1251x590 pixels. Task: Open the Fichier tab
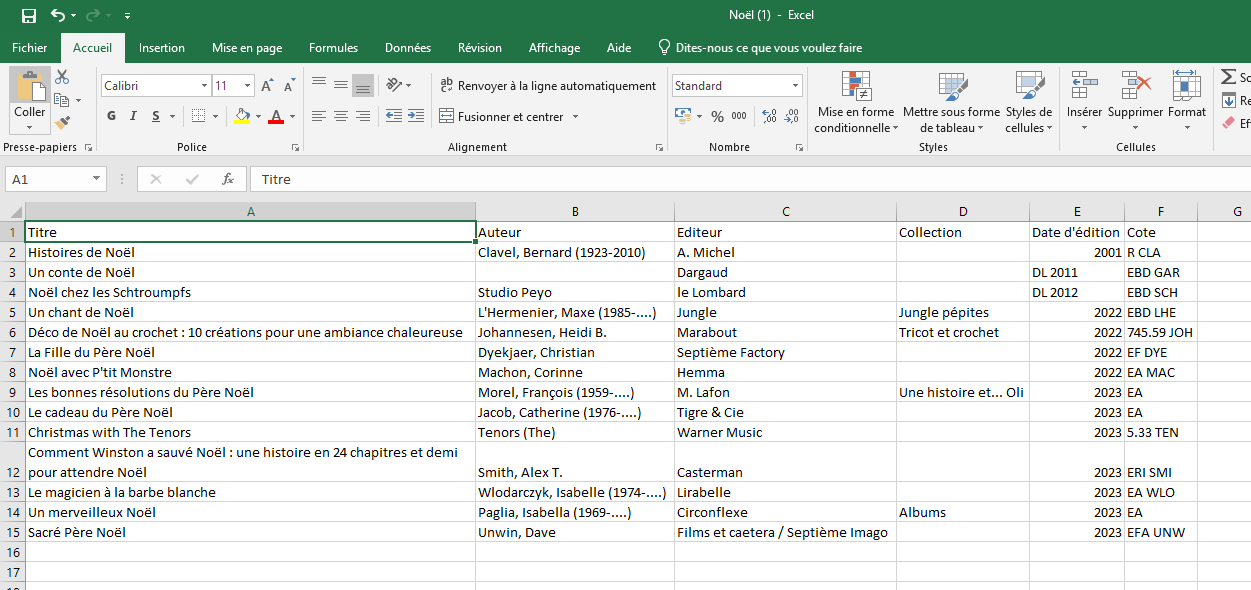[x=30, y=48]
